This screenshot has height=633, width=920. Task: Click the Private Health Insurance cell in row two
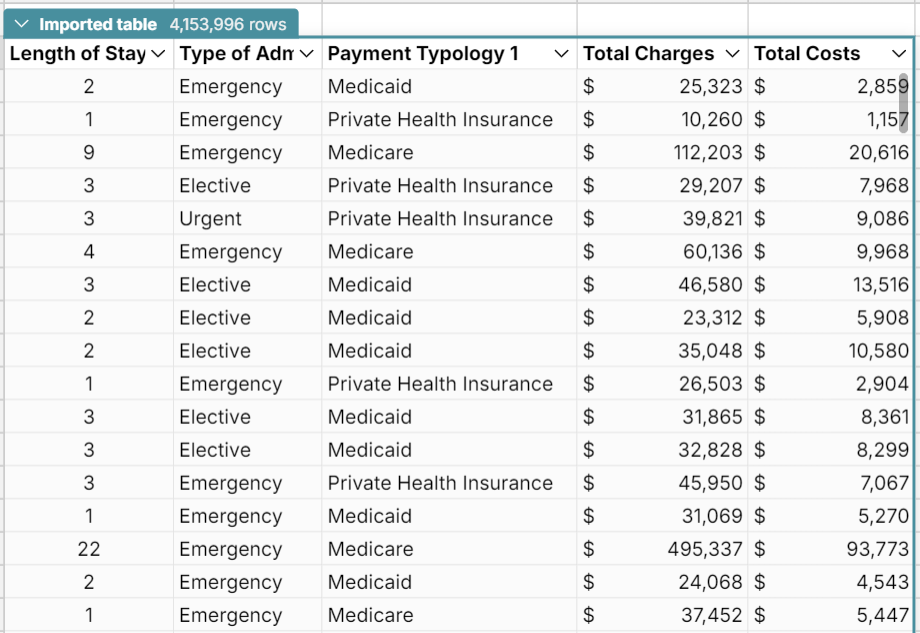coord(440,119)
